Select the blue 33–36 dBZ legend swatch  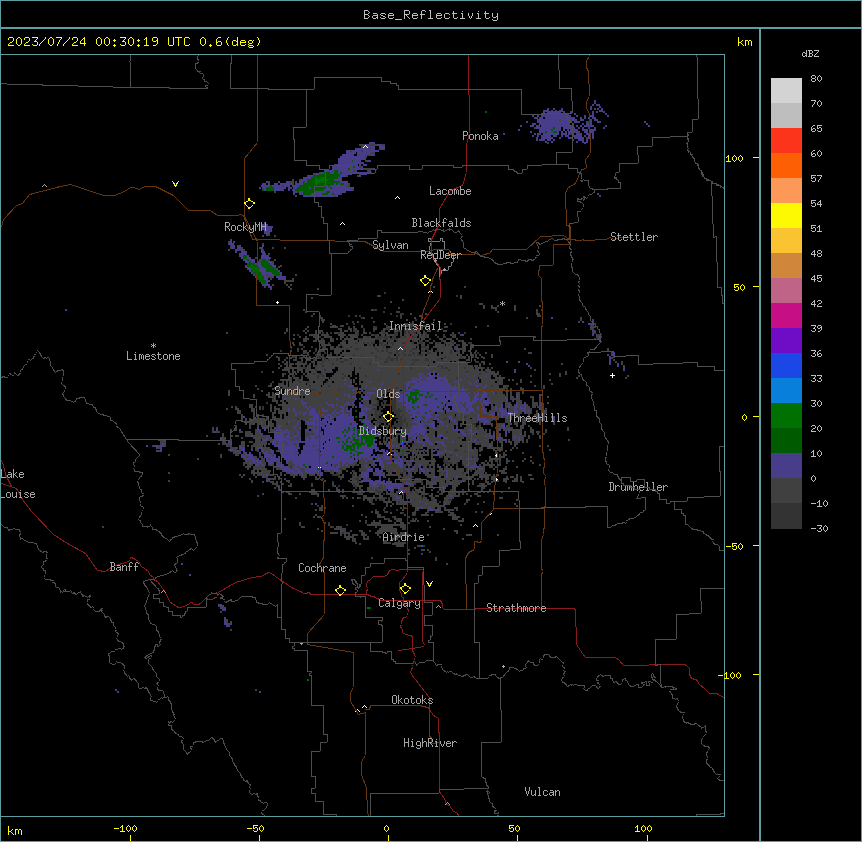point(786,365)
